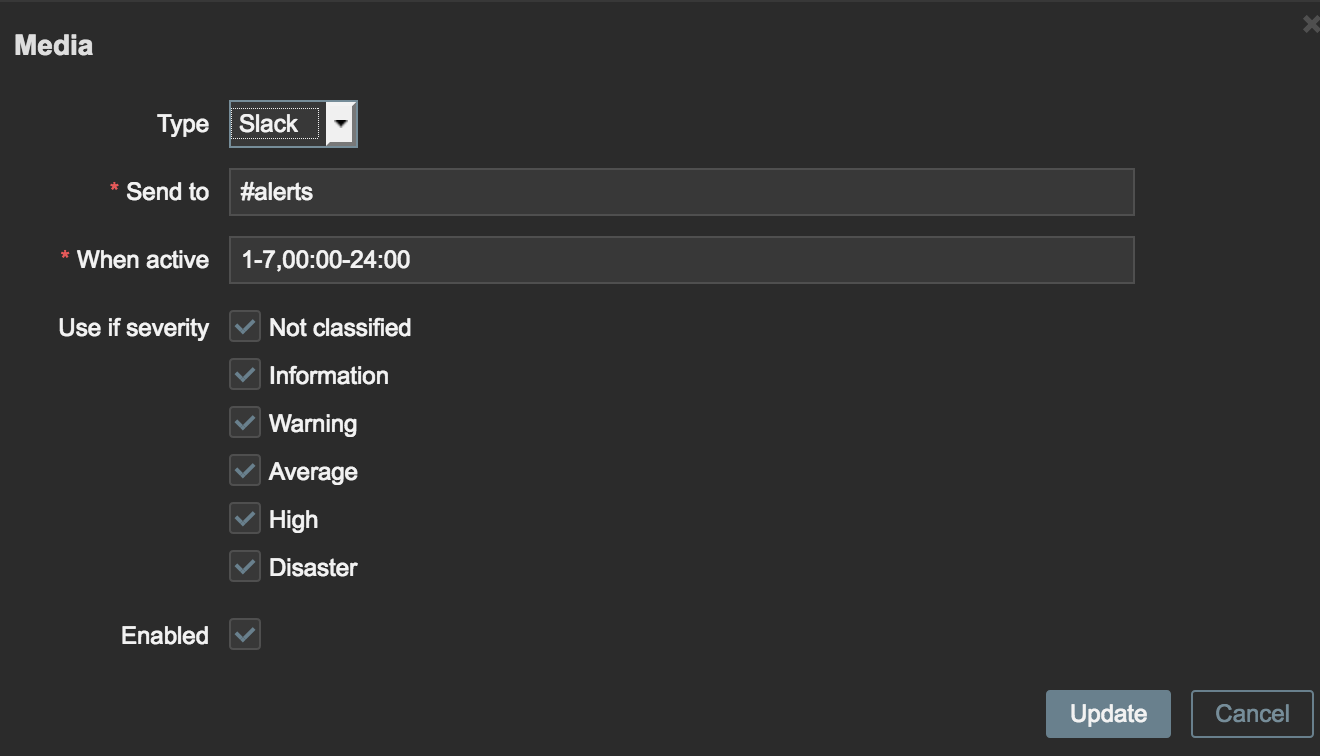The height and width of the screenshot is (756, 1320).
Task: Click the Enabled label text
Action: (x=164, y=634)
